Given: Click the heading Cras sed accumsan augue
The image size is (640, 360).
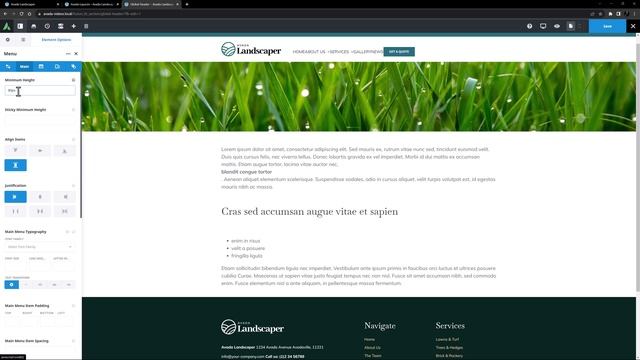Looking at the screenshot, I should pos(309,211).
